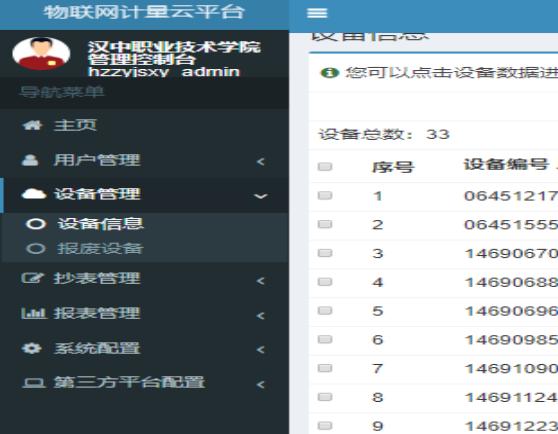Viewport: 558px width, 434px height.
Task: Sort by the 序号 column header
Action: (393, 167)
